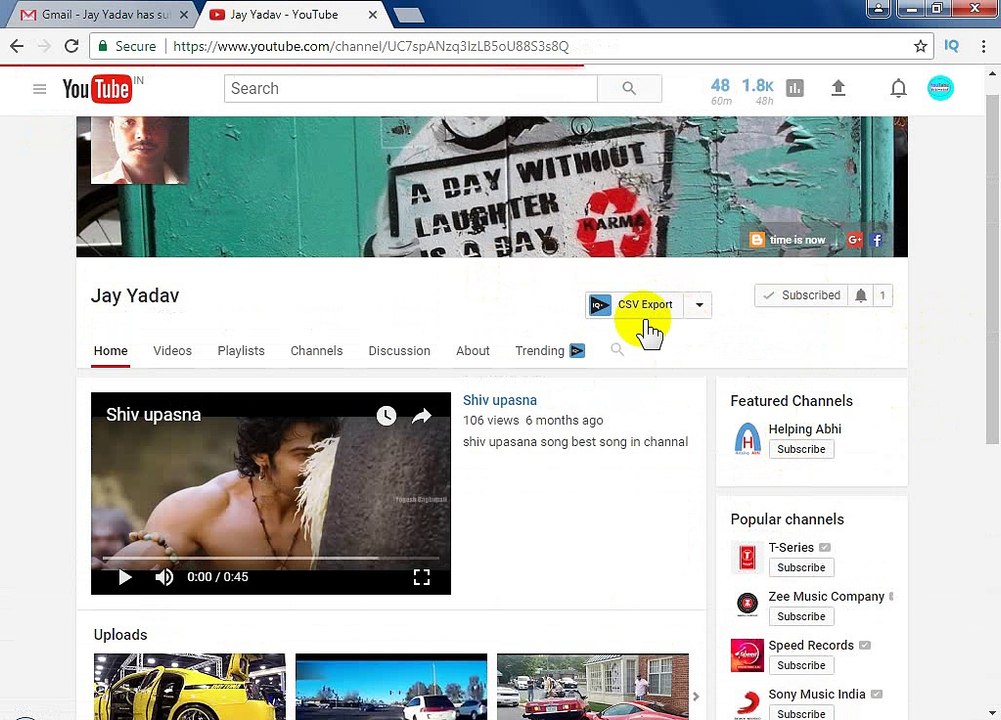Click the Sony Music India icon
This screenshot has width=1001, height=720.
pyautogui.click(x=748, y=703)
